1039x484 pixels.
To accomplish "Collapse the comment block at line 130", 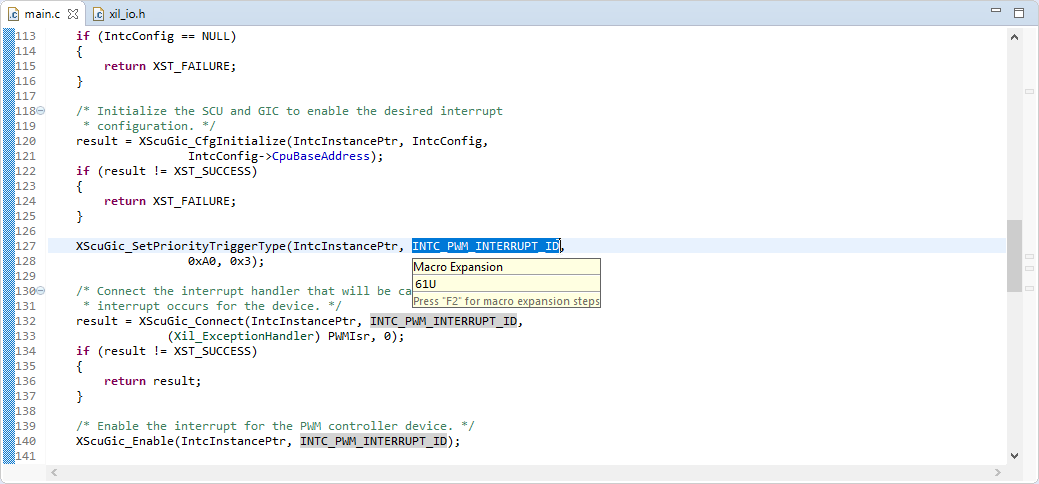I will [40, 291].
